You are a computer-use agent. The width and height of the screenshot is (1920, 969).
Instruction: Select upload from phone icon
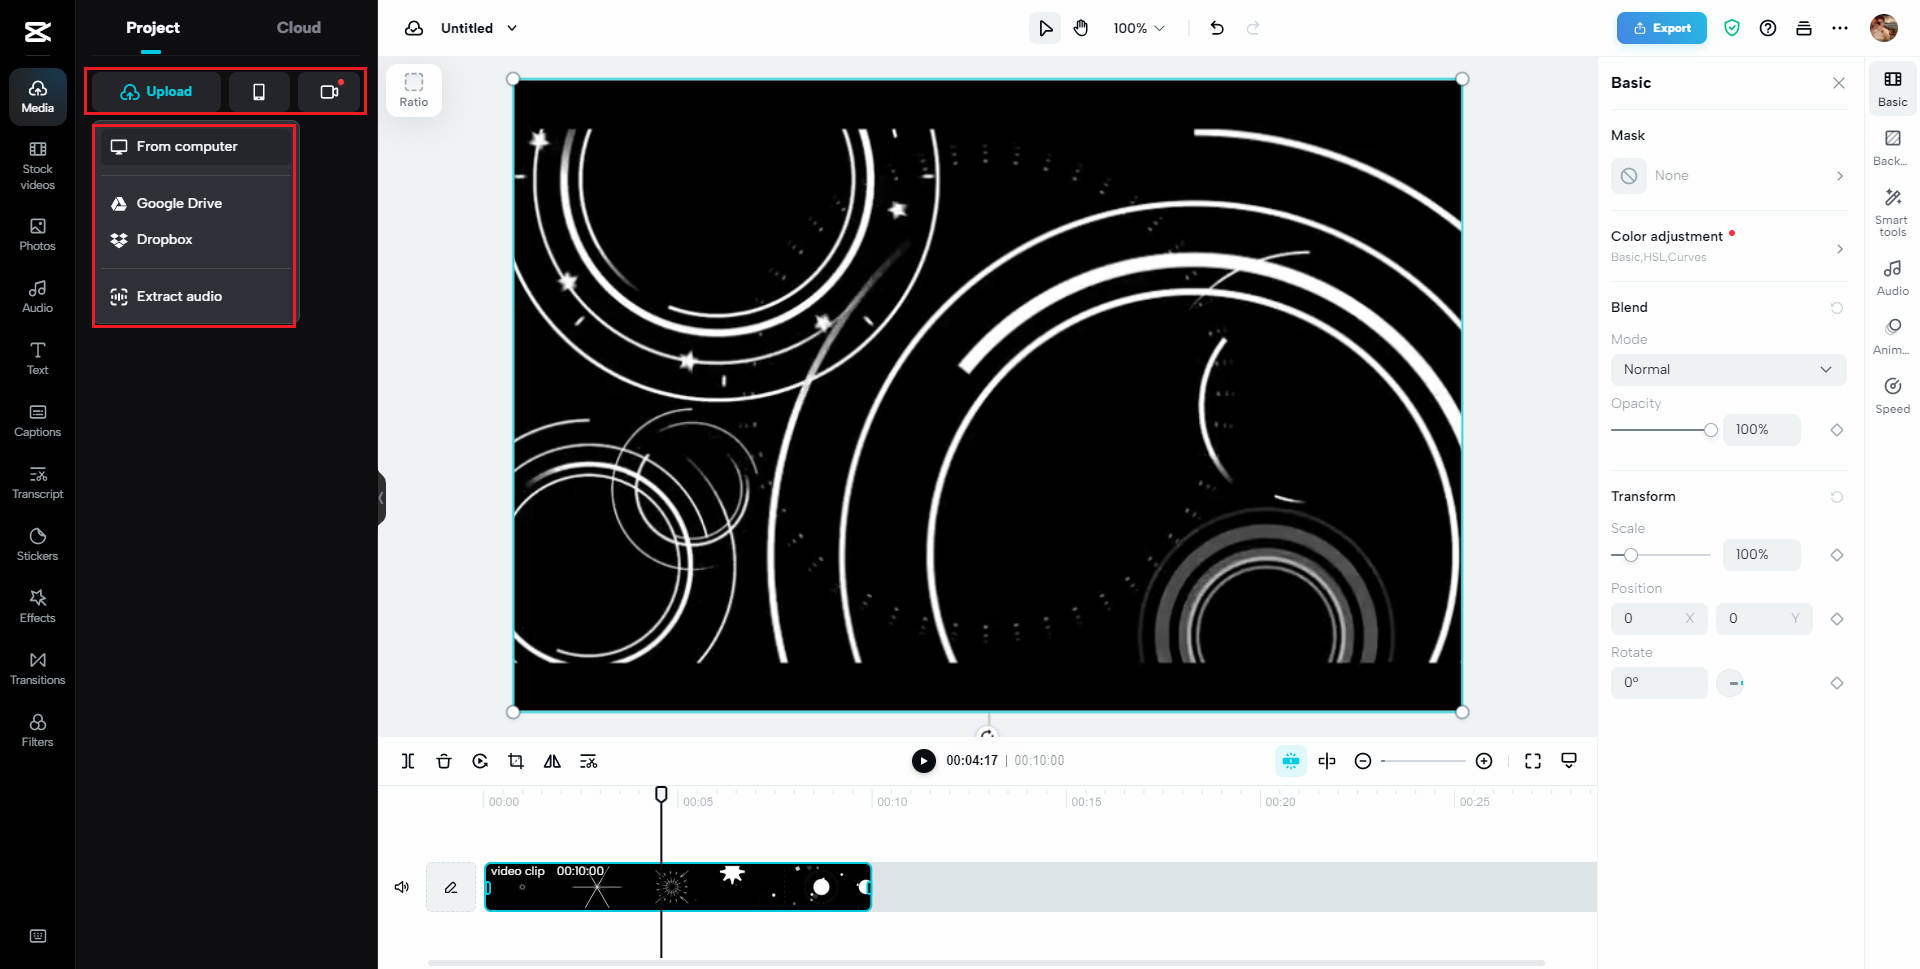coord(259,92)
